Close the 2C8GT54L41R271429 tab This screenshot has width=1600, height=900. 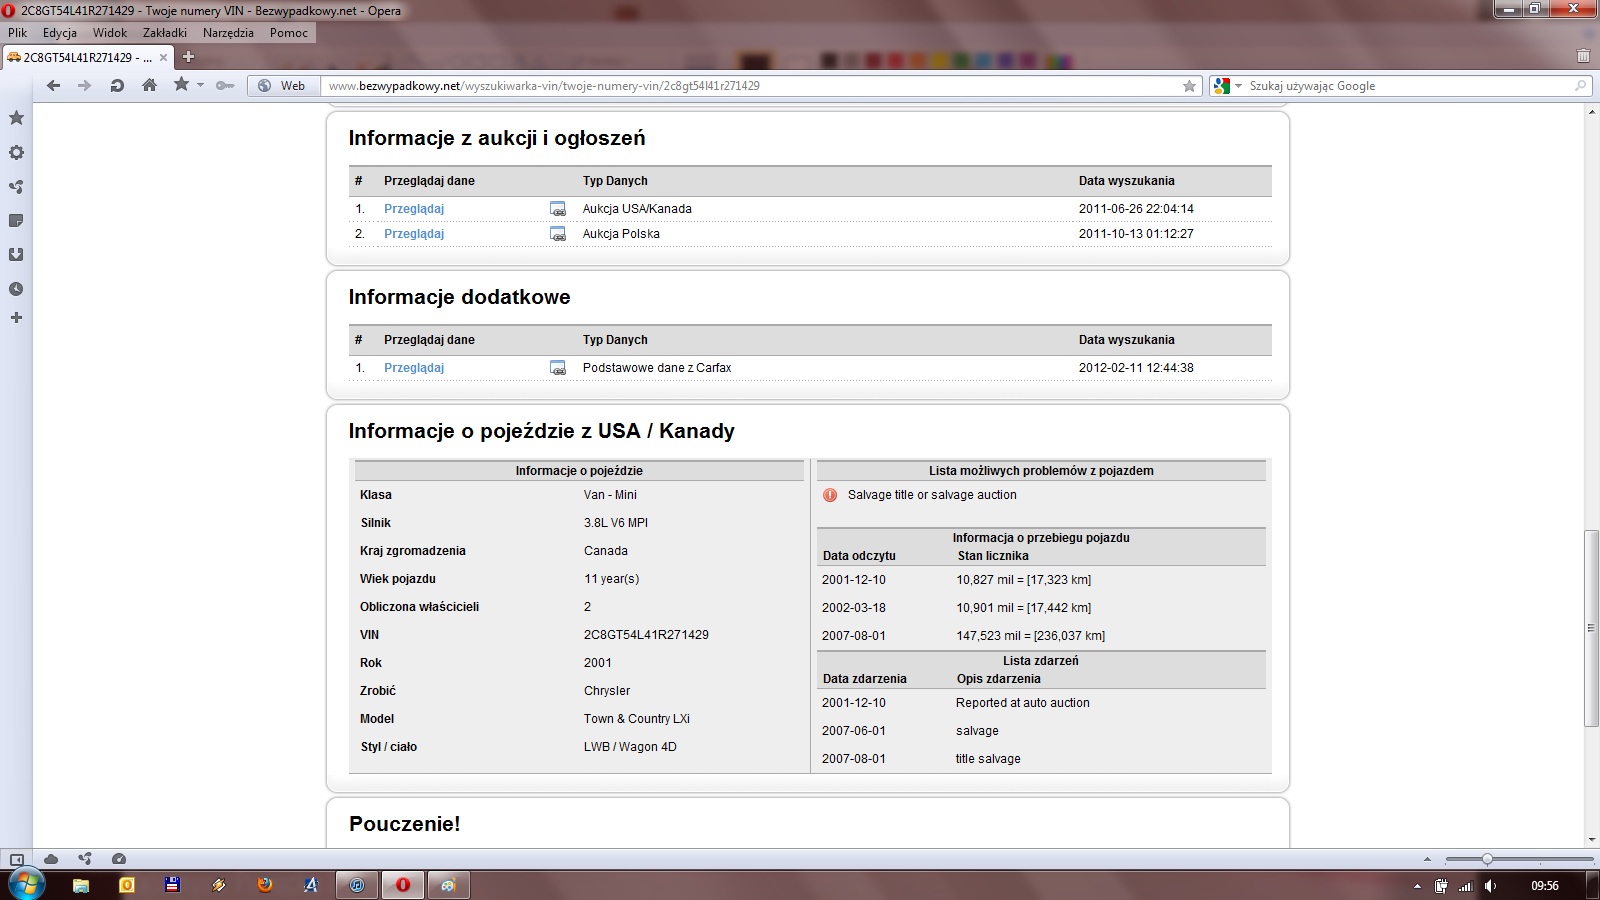pyautogui.click(x=163, y=58)
